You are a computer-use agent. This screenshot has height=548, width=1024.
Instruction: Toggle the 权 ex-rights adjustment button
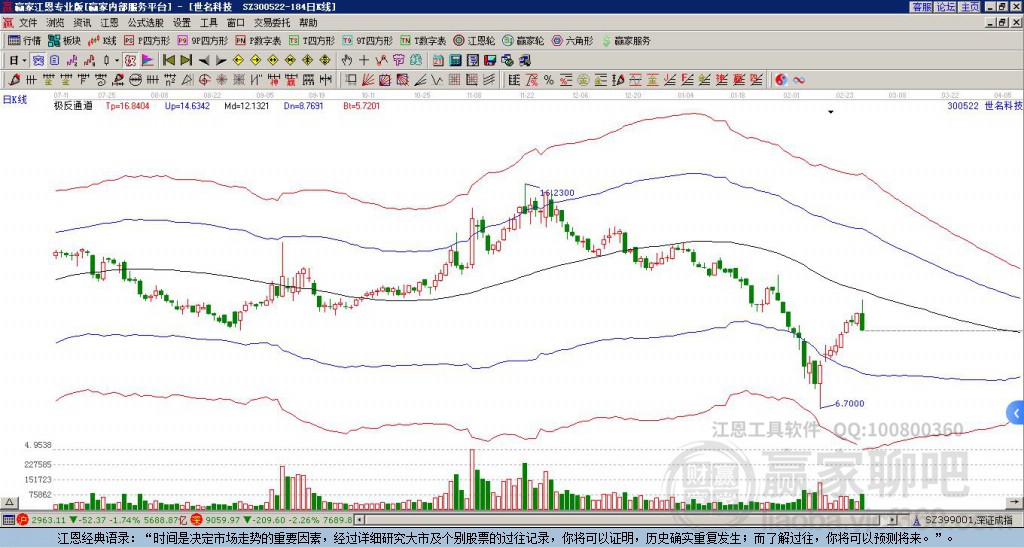tap(130, 60)
